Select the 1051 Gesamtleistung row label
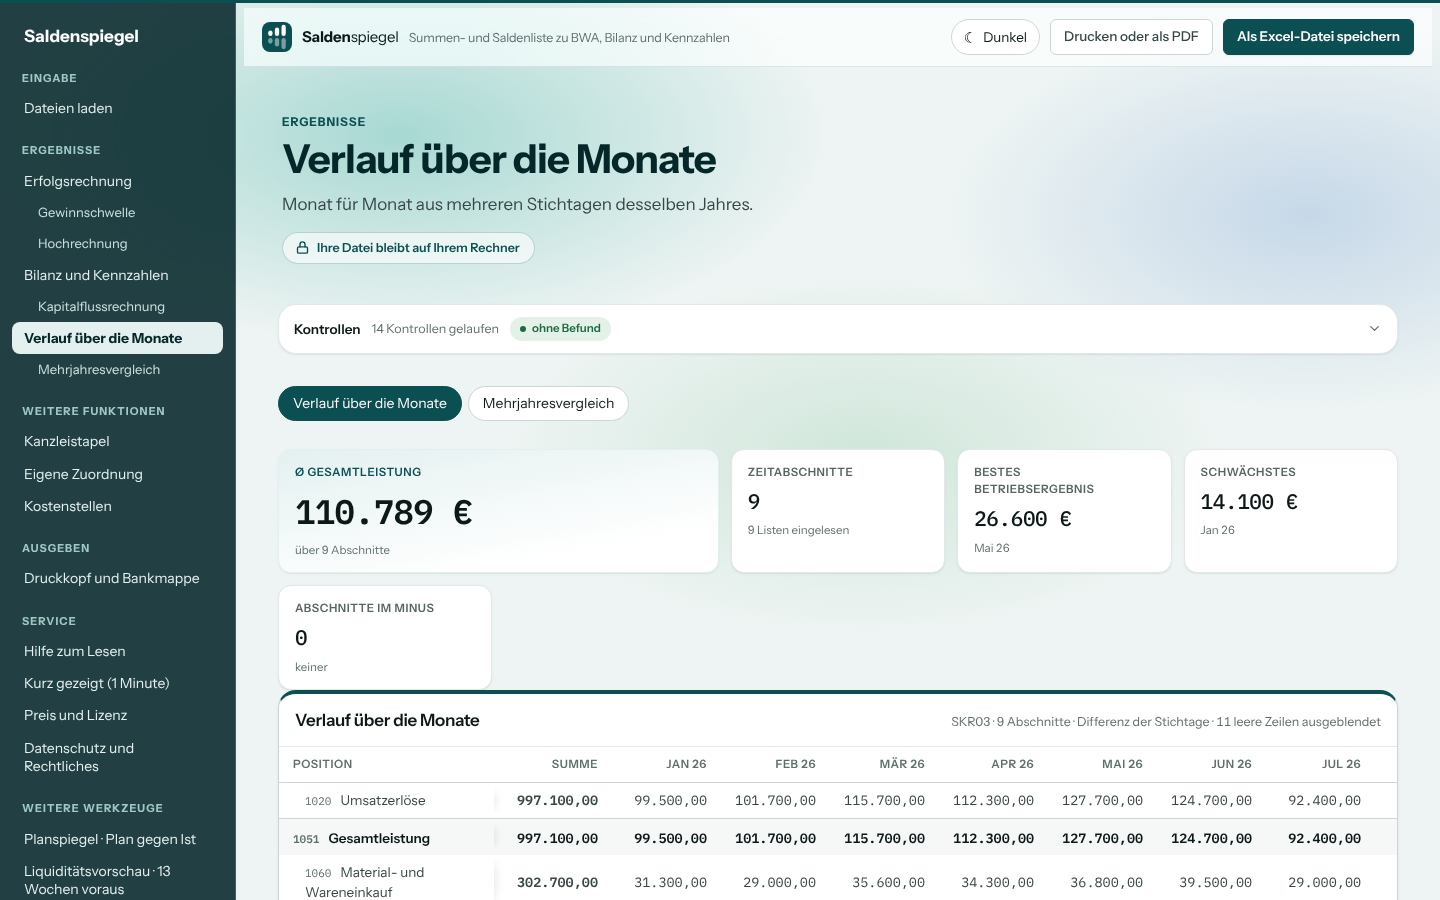The width and height of the screenshot is (1440, 900). pos(361,839)
